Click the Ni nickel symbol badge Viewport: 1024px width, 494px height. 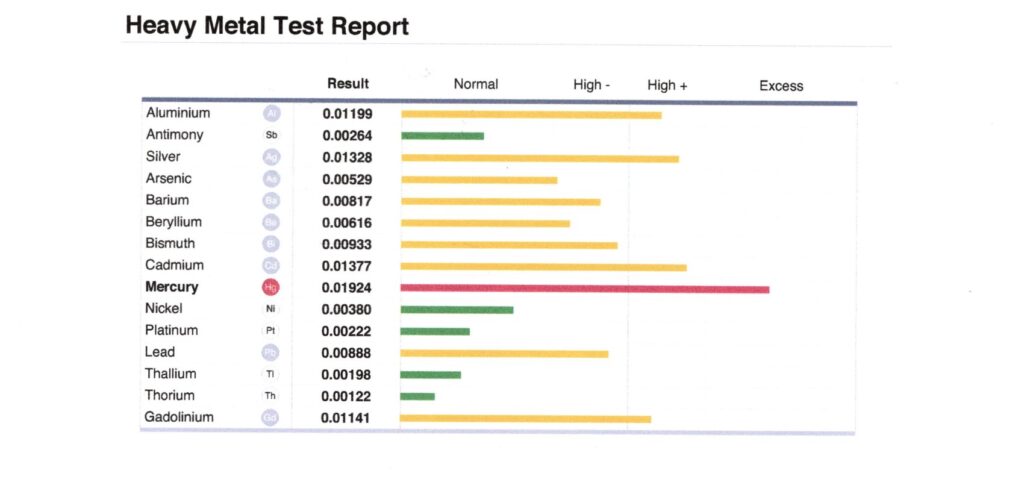(x=271, y=309)
